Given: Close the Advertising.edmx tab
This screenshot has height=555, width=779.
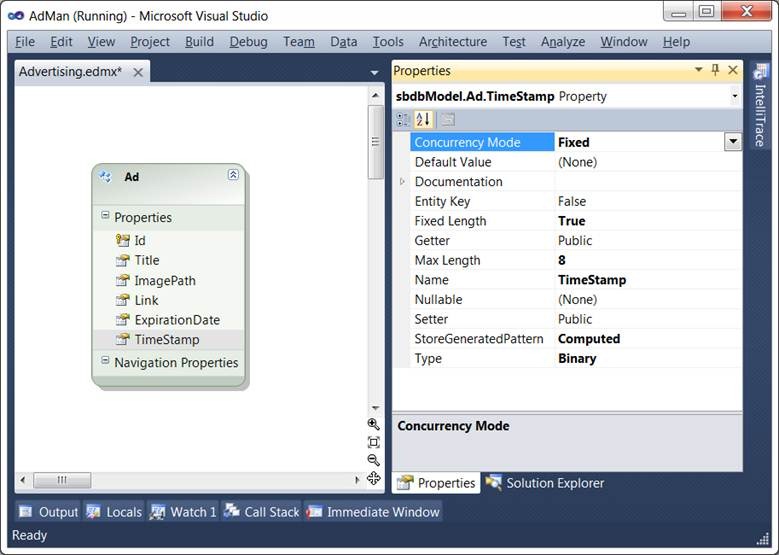Looking at the screenshot, I should click(x=138, y=73).
